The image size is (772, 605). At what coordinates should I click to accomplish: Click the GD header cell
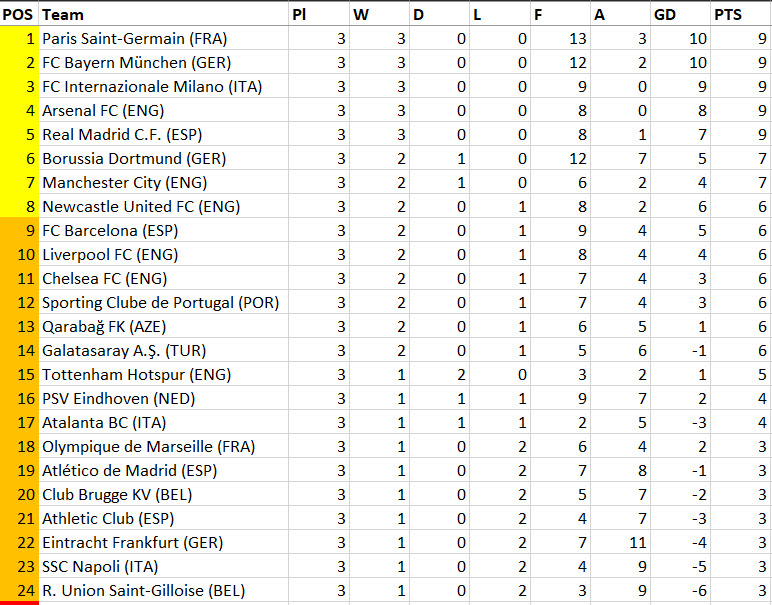[x=680, y=14]
